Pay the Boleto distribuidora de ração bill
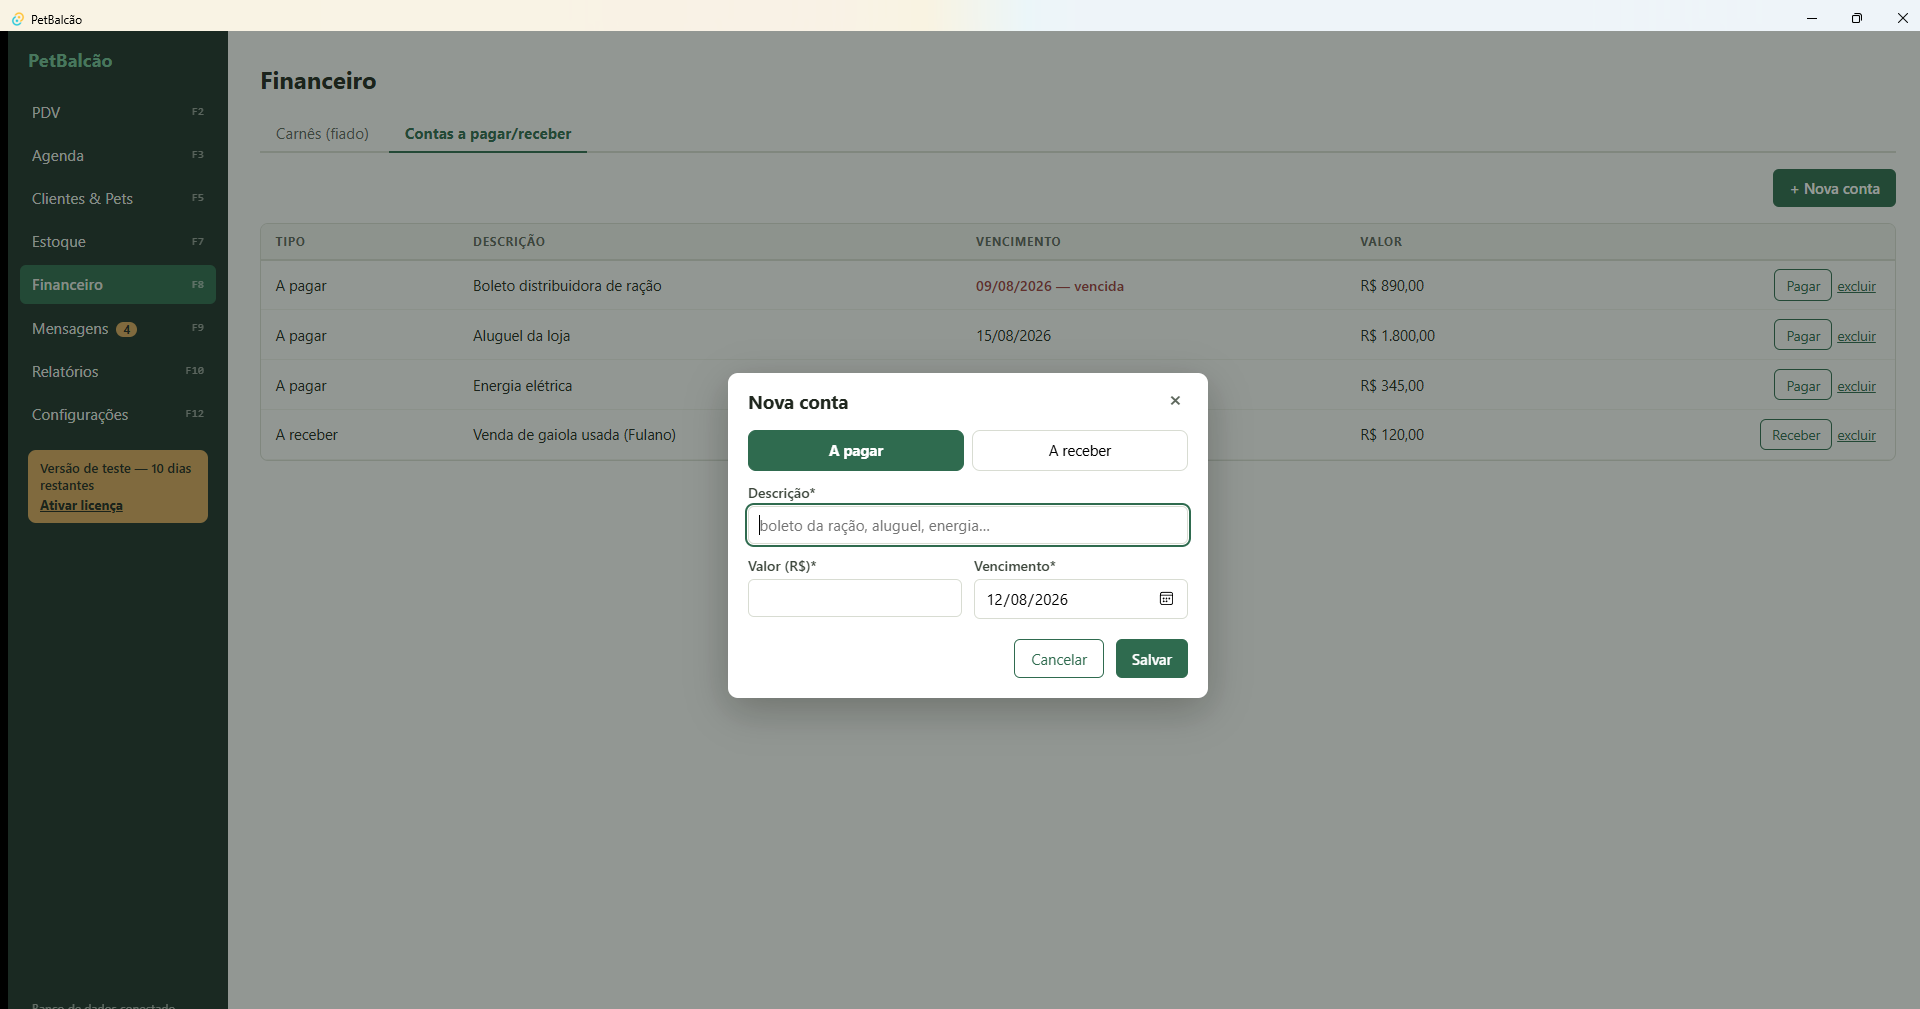1920x1009 pixels. click(x=1803, y=286)
